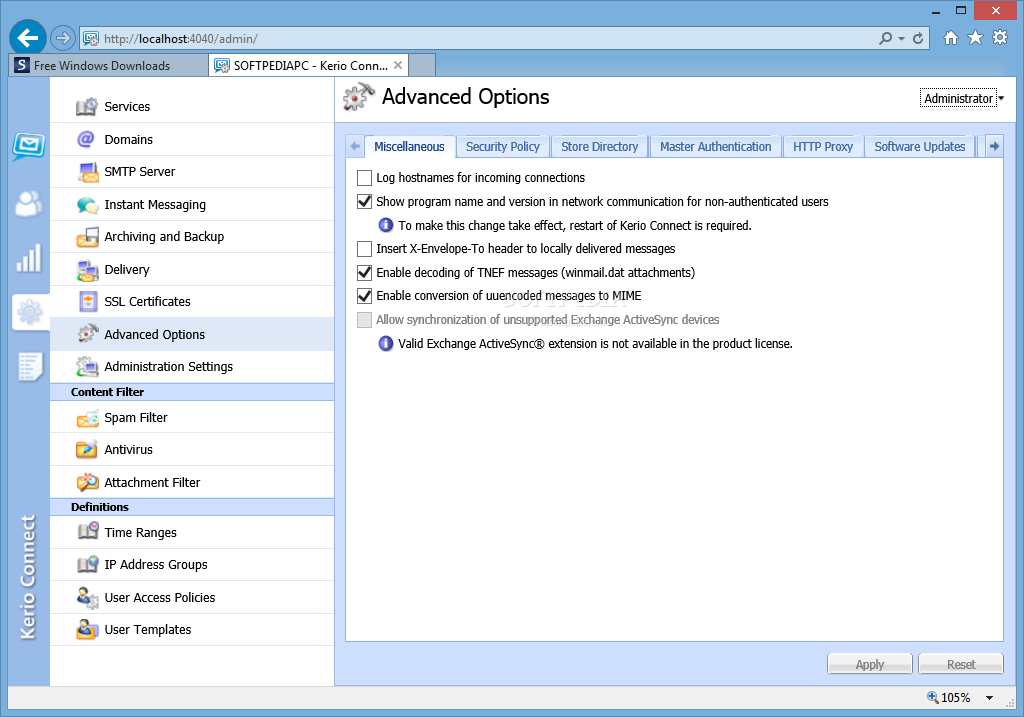This screenshot has height=717, width=1024.
Task: Open the Accounts users section in left rail
Action: coord(29,203)
